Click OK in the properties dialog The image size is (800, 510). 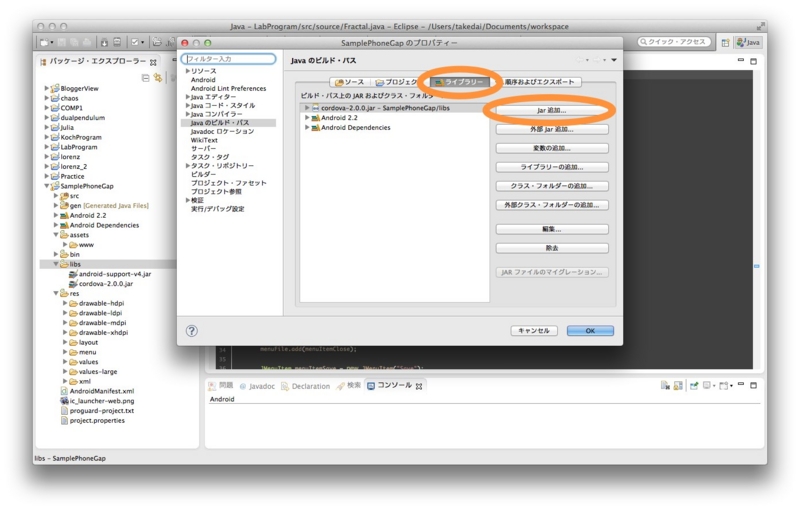tap(590, 331)
